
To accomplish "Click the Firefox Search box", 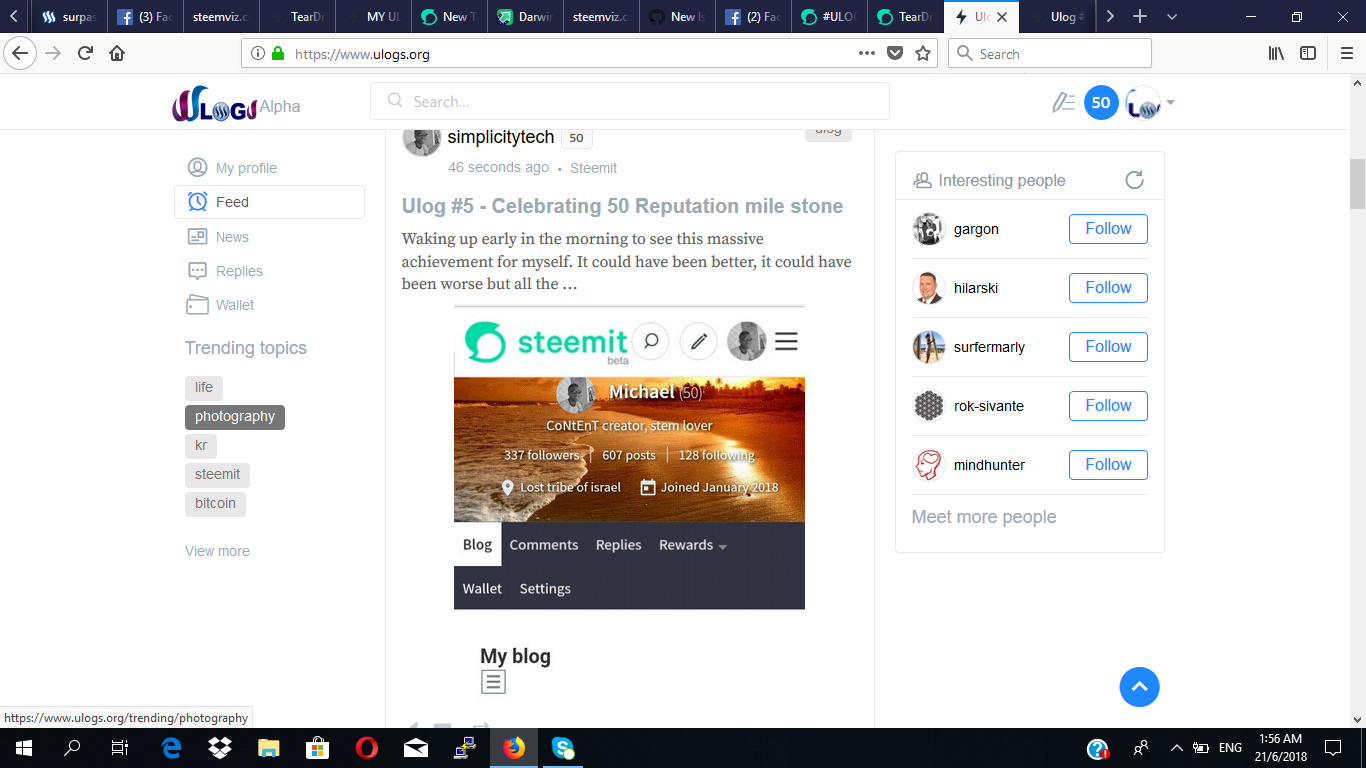I will coord(1049,53).
